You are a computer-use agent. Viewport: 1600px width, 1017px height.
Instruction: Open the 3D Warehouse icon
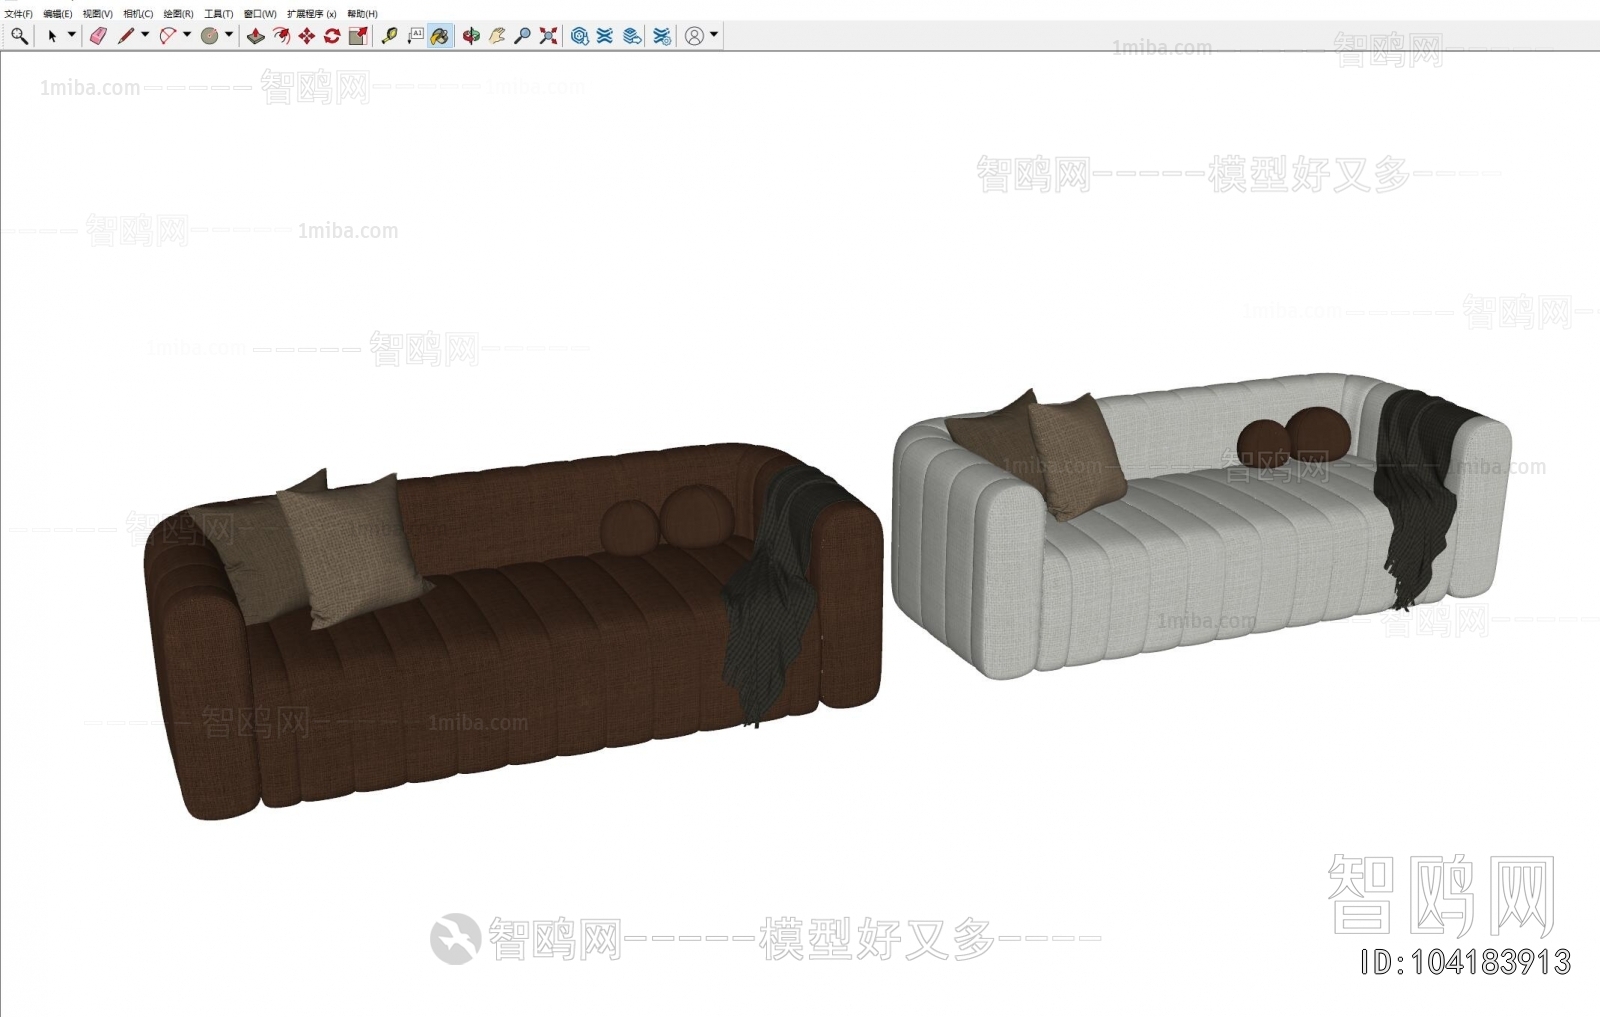(579, 36)
